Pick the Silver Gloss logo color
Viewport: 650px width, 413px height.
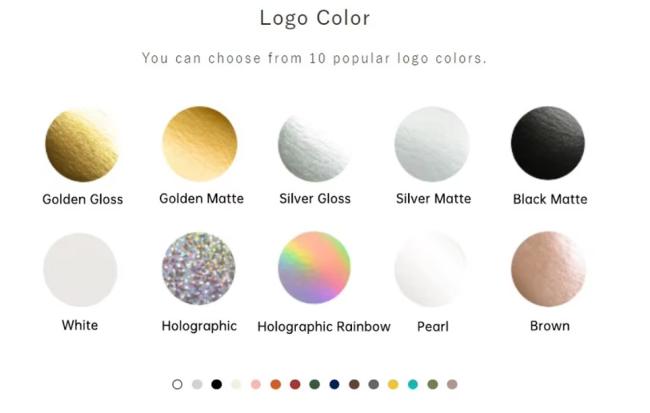point(314,144)
